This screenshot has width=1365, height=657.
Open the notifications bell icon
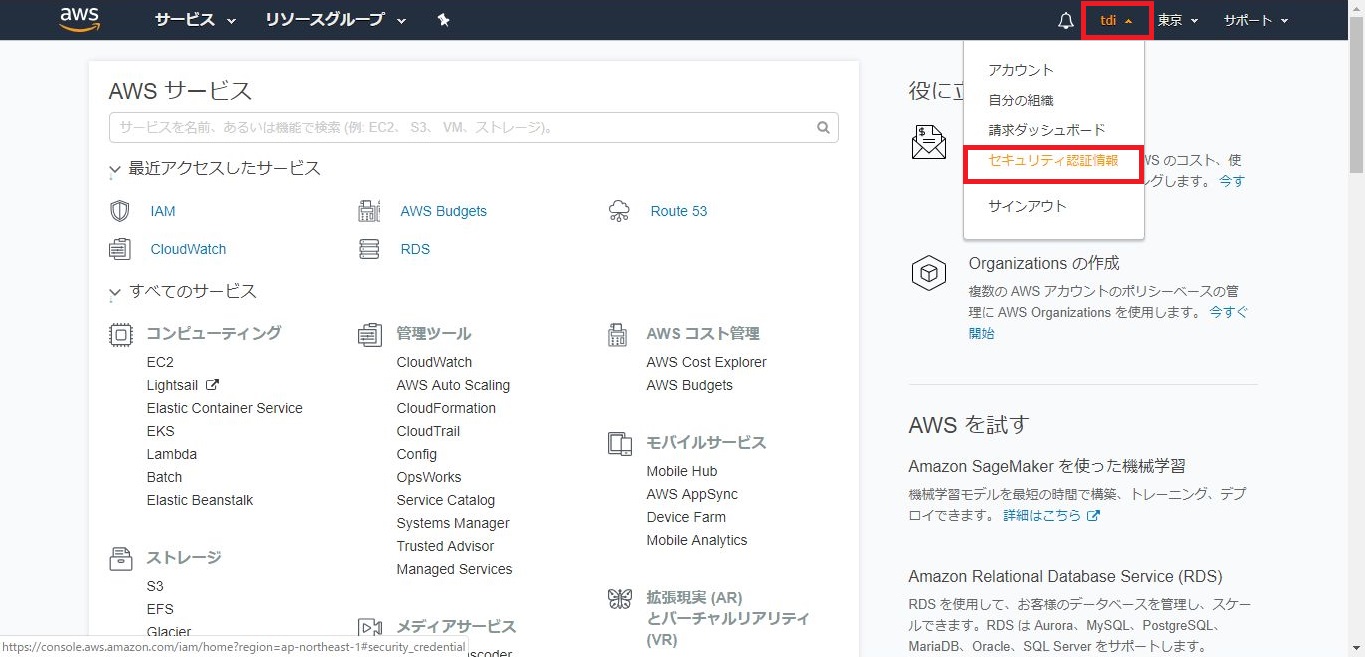(x=1066, y=21)
